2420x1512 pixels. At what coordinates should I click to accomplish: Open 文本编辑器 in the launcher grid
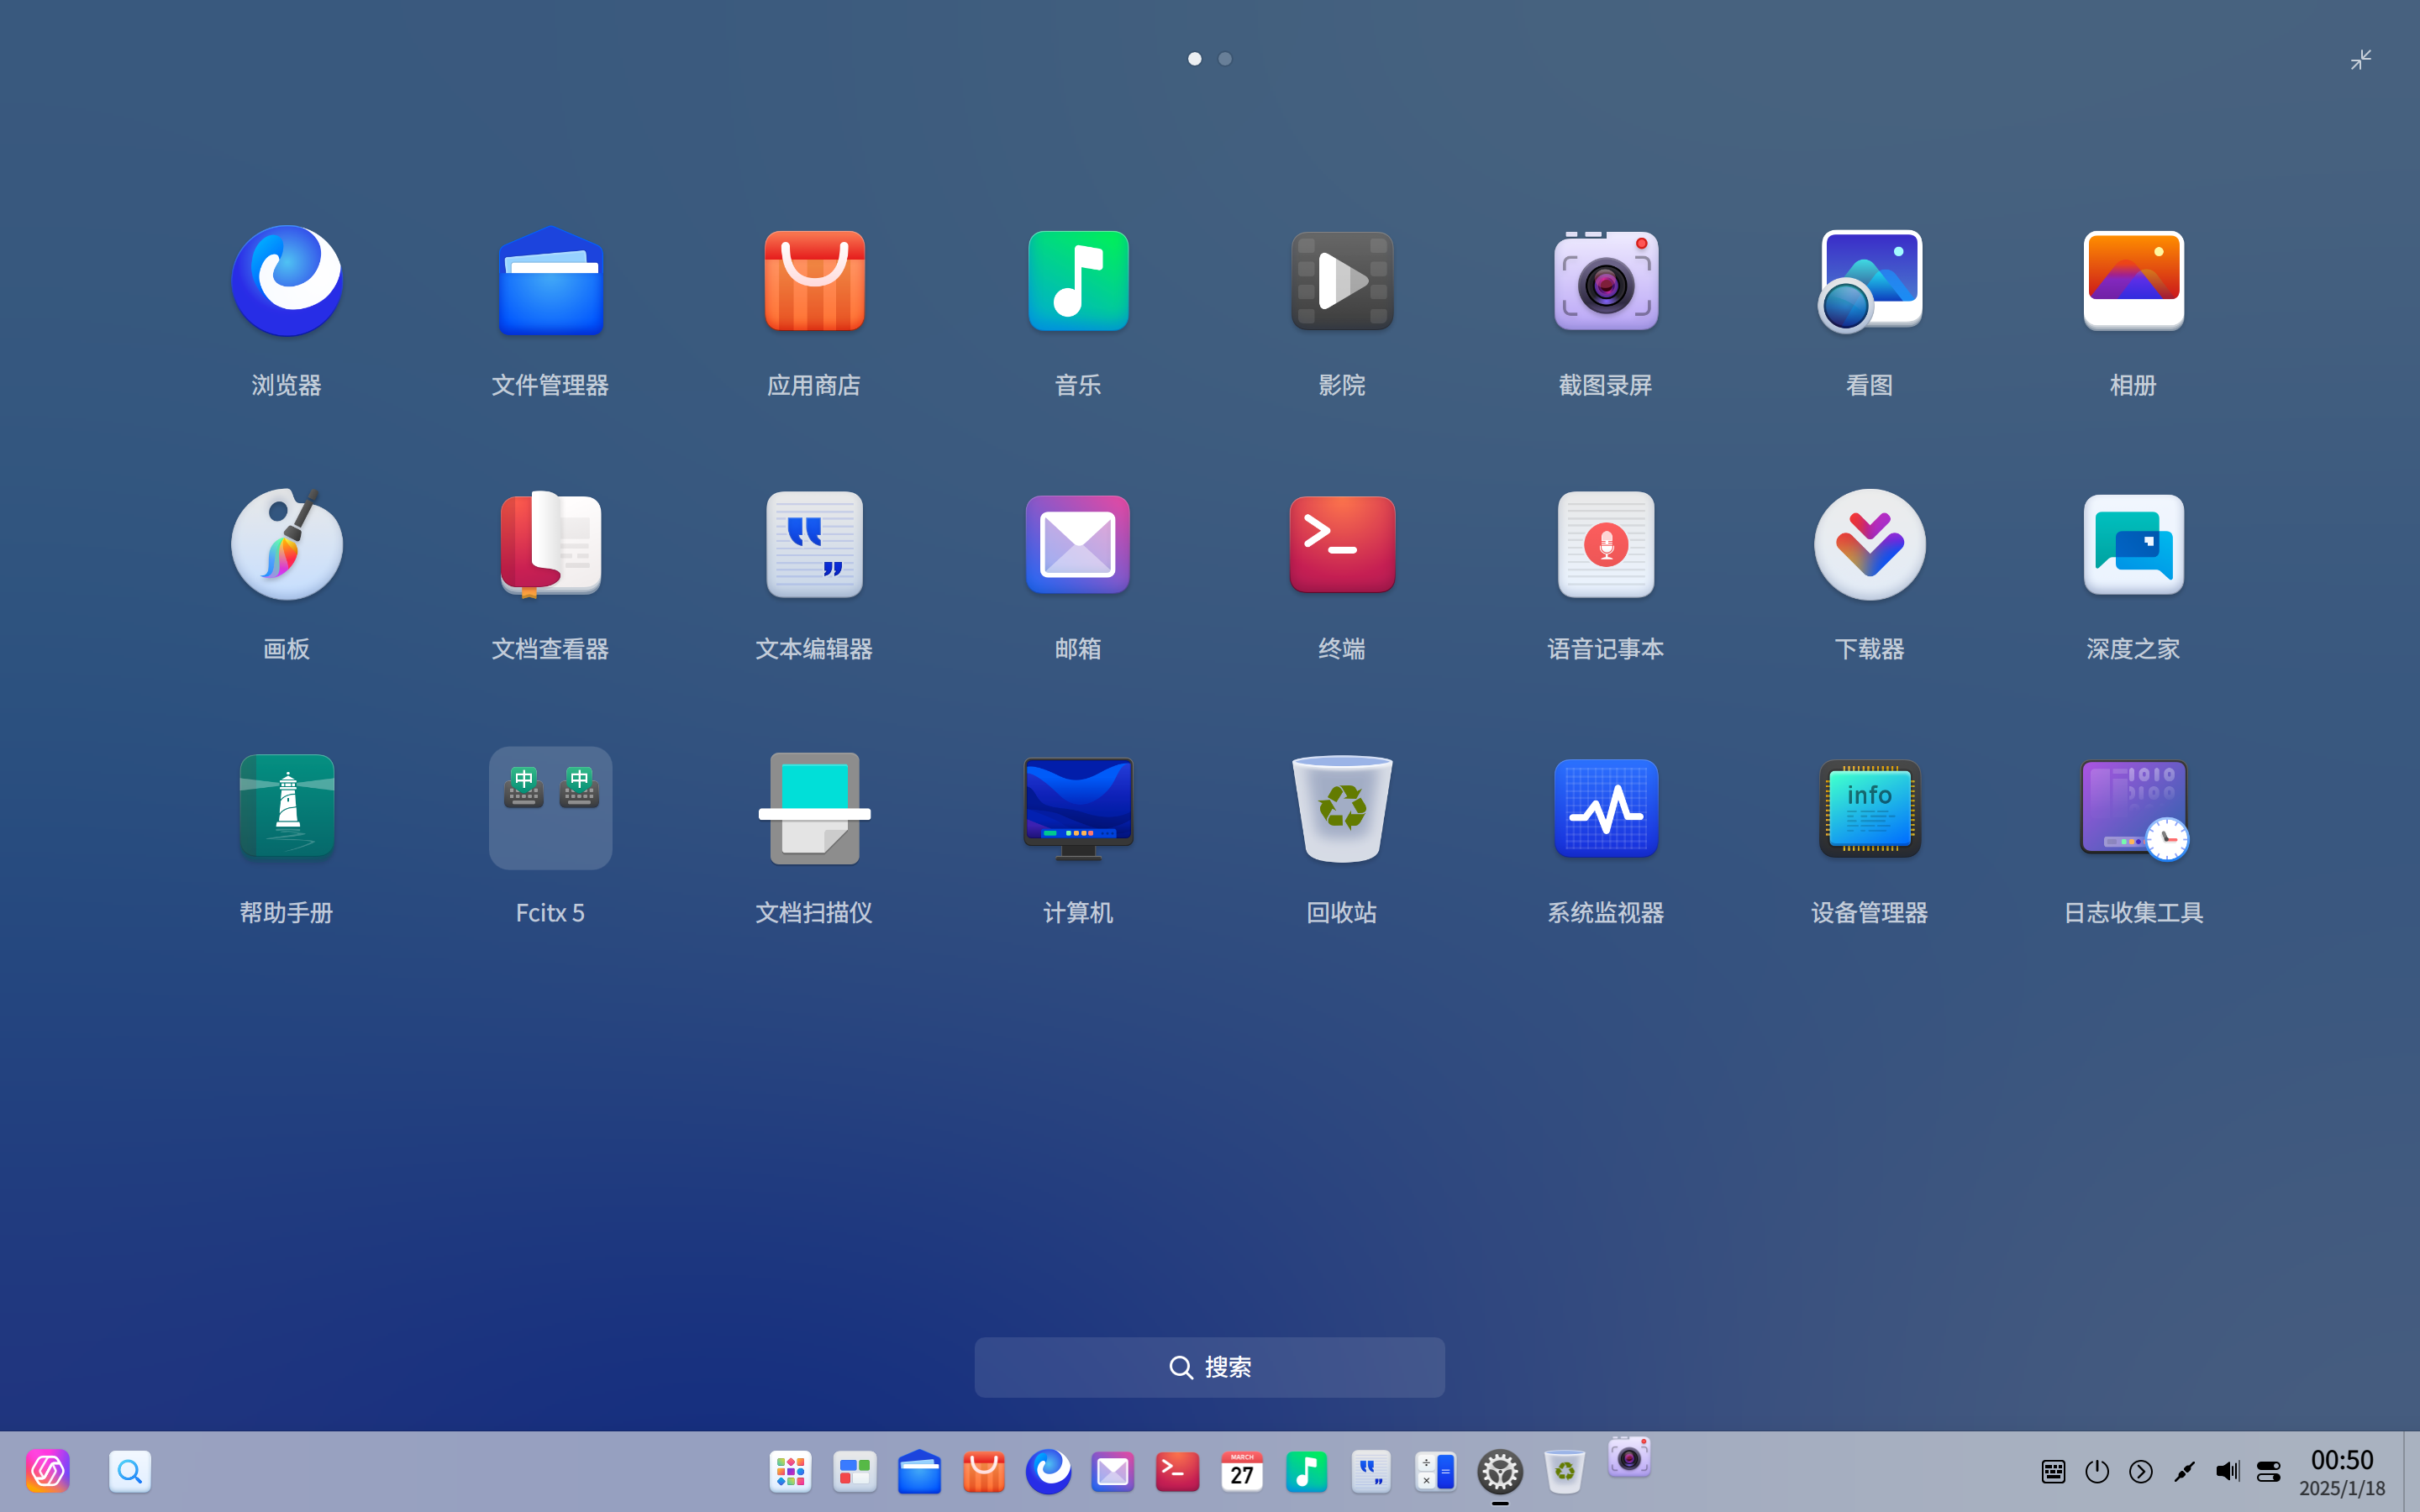814,544
